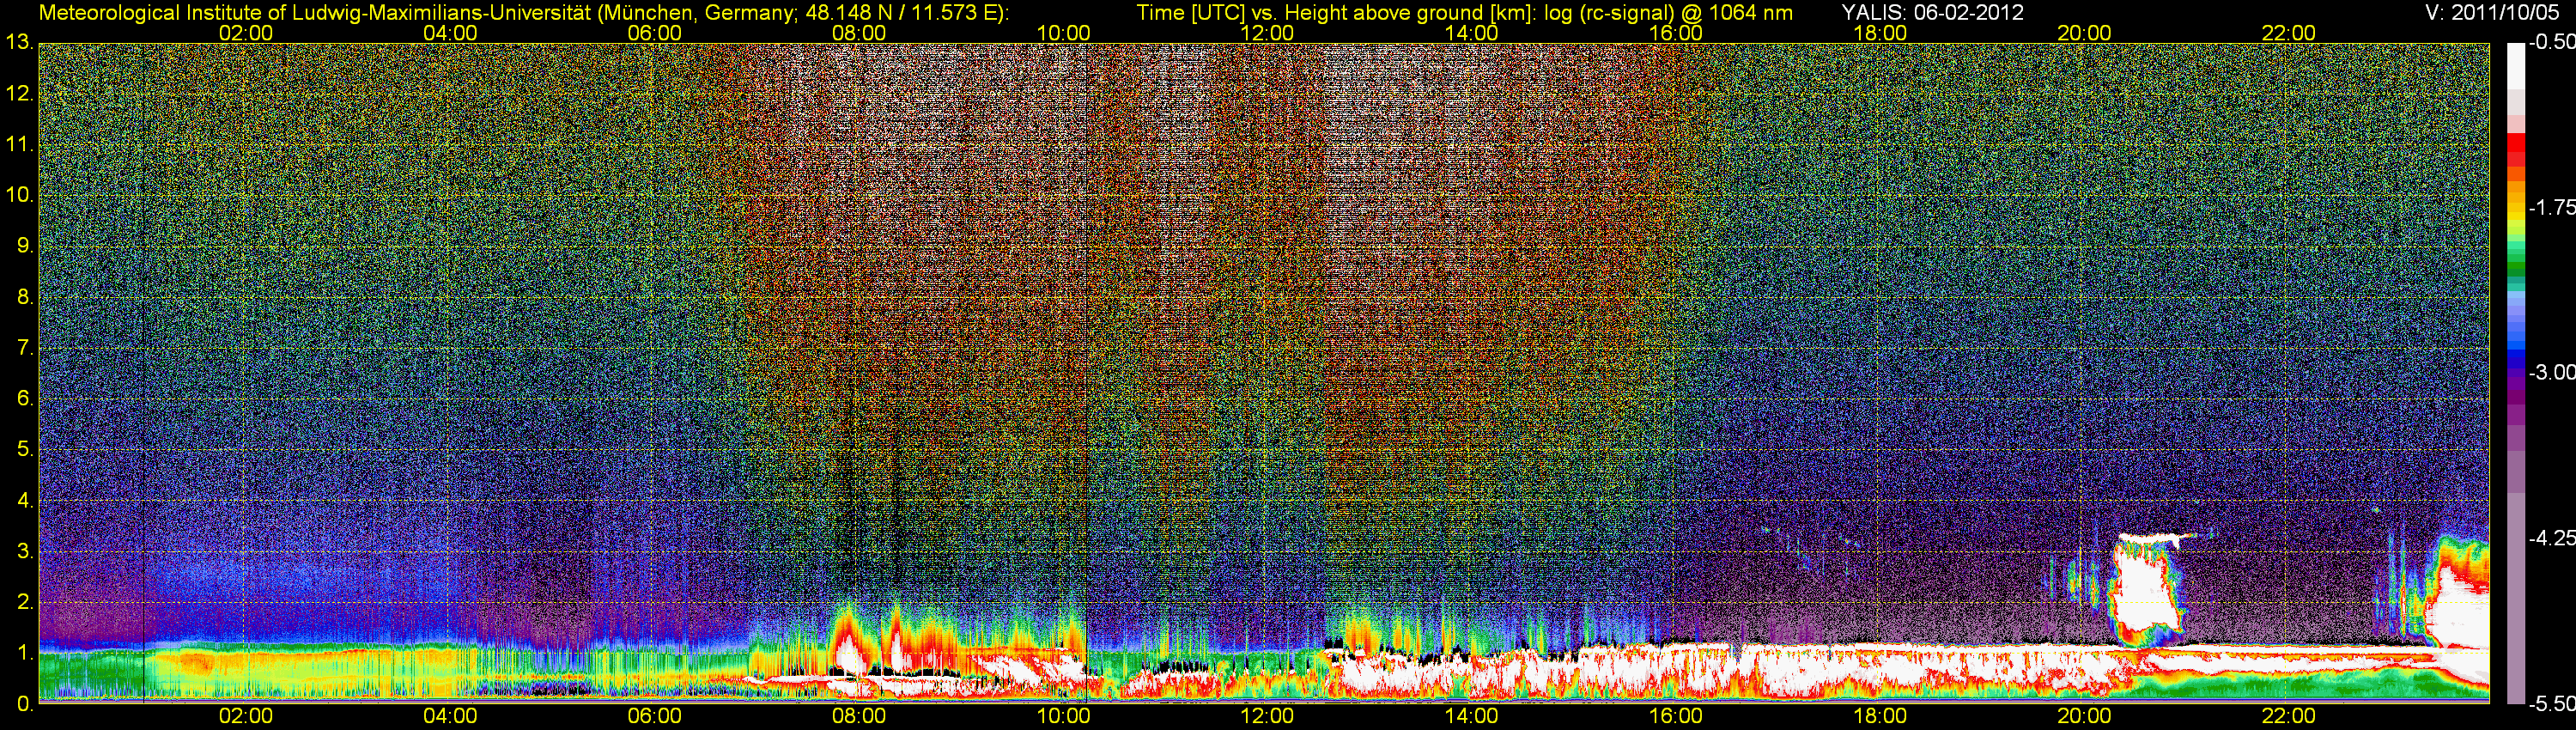Select the 12 km height axis label
2576x730 pixels.
(x=19, y=94)
